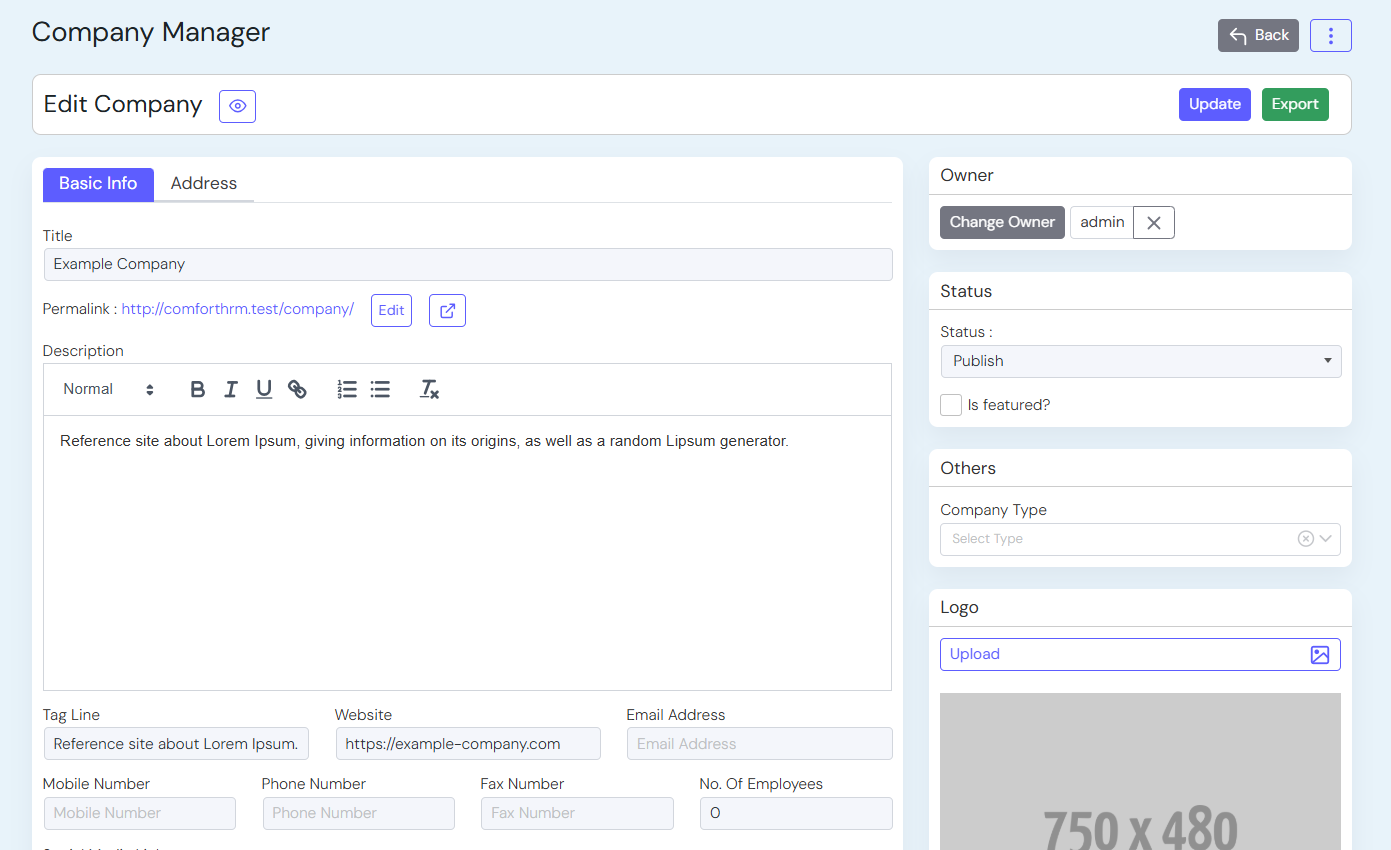Open permalink in new window icon
1391x850 pixels.
[447, 310]
